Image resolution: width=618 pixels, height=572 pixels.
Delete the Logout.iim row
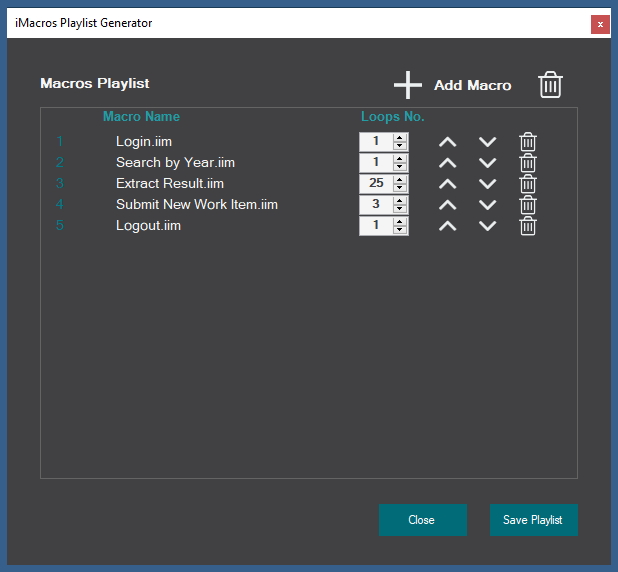point(528,226)
